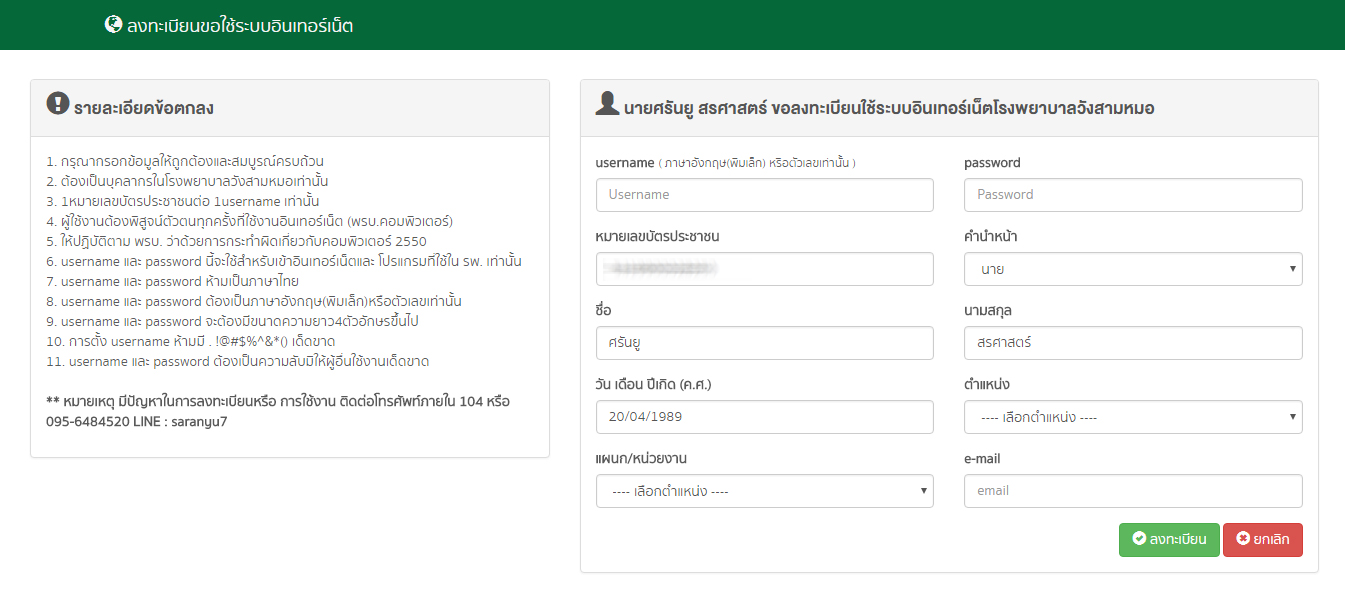This screenshot has width=1345, height=590.
Task: Click the รายละเอียดข้อตกลง panel heading
Action: [143, 108]
